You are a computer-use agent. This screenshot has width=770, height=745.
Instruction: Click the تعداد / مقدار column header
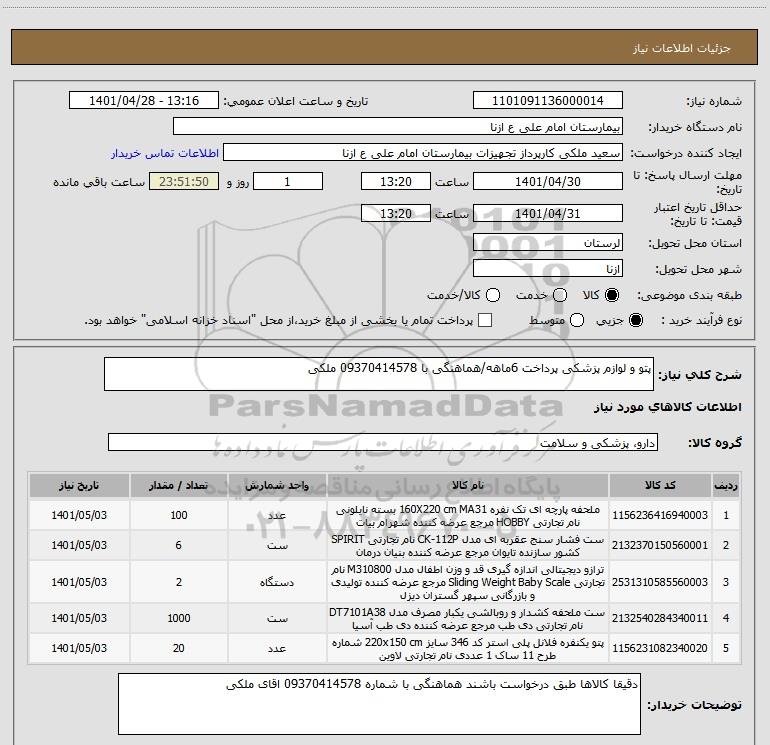point(179,486)
